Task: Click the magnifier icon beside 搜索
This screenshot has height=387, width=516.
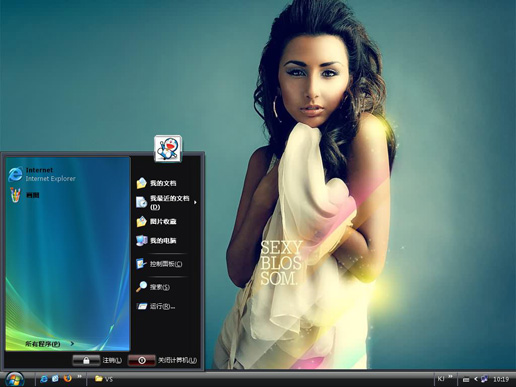Action: coord(142,287)
